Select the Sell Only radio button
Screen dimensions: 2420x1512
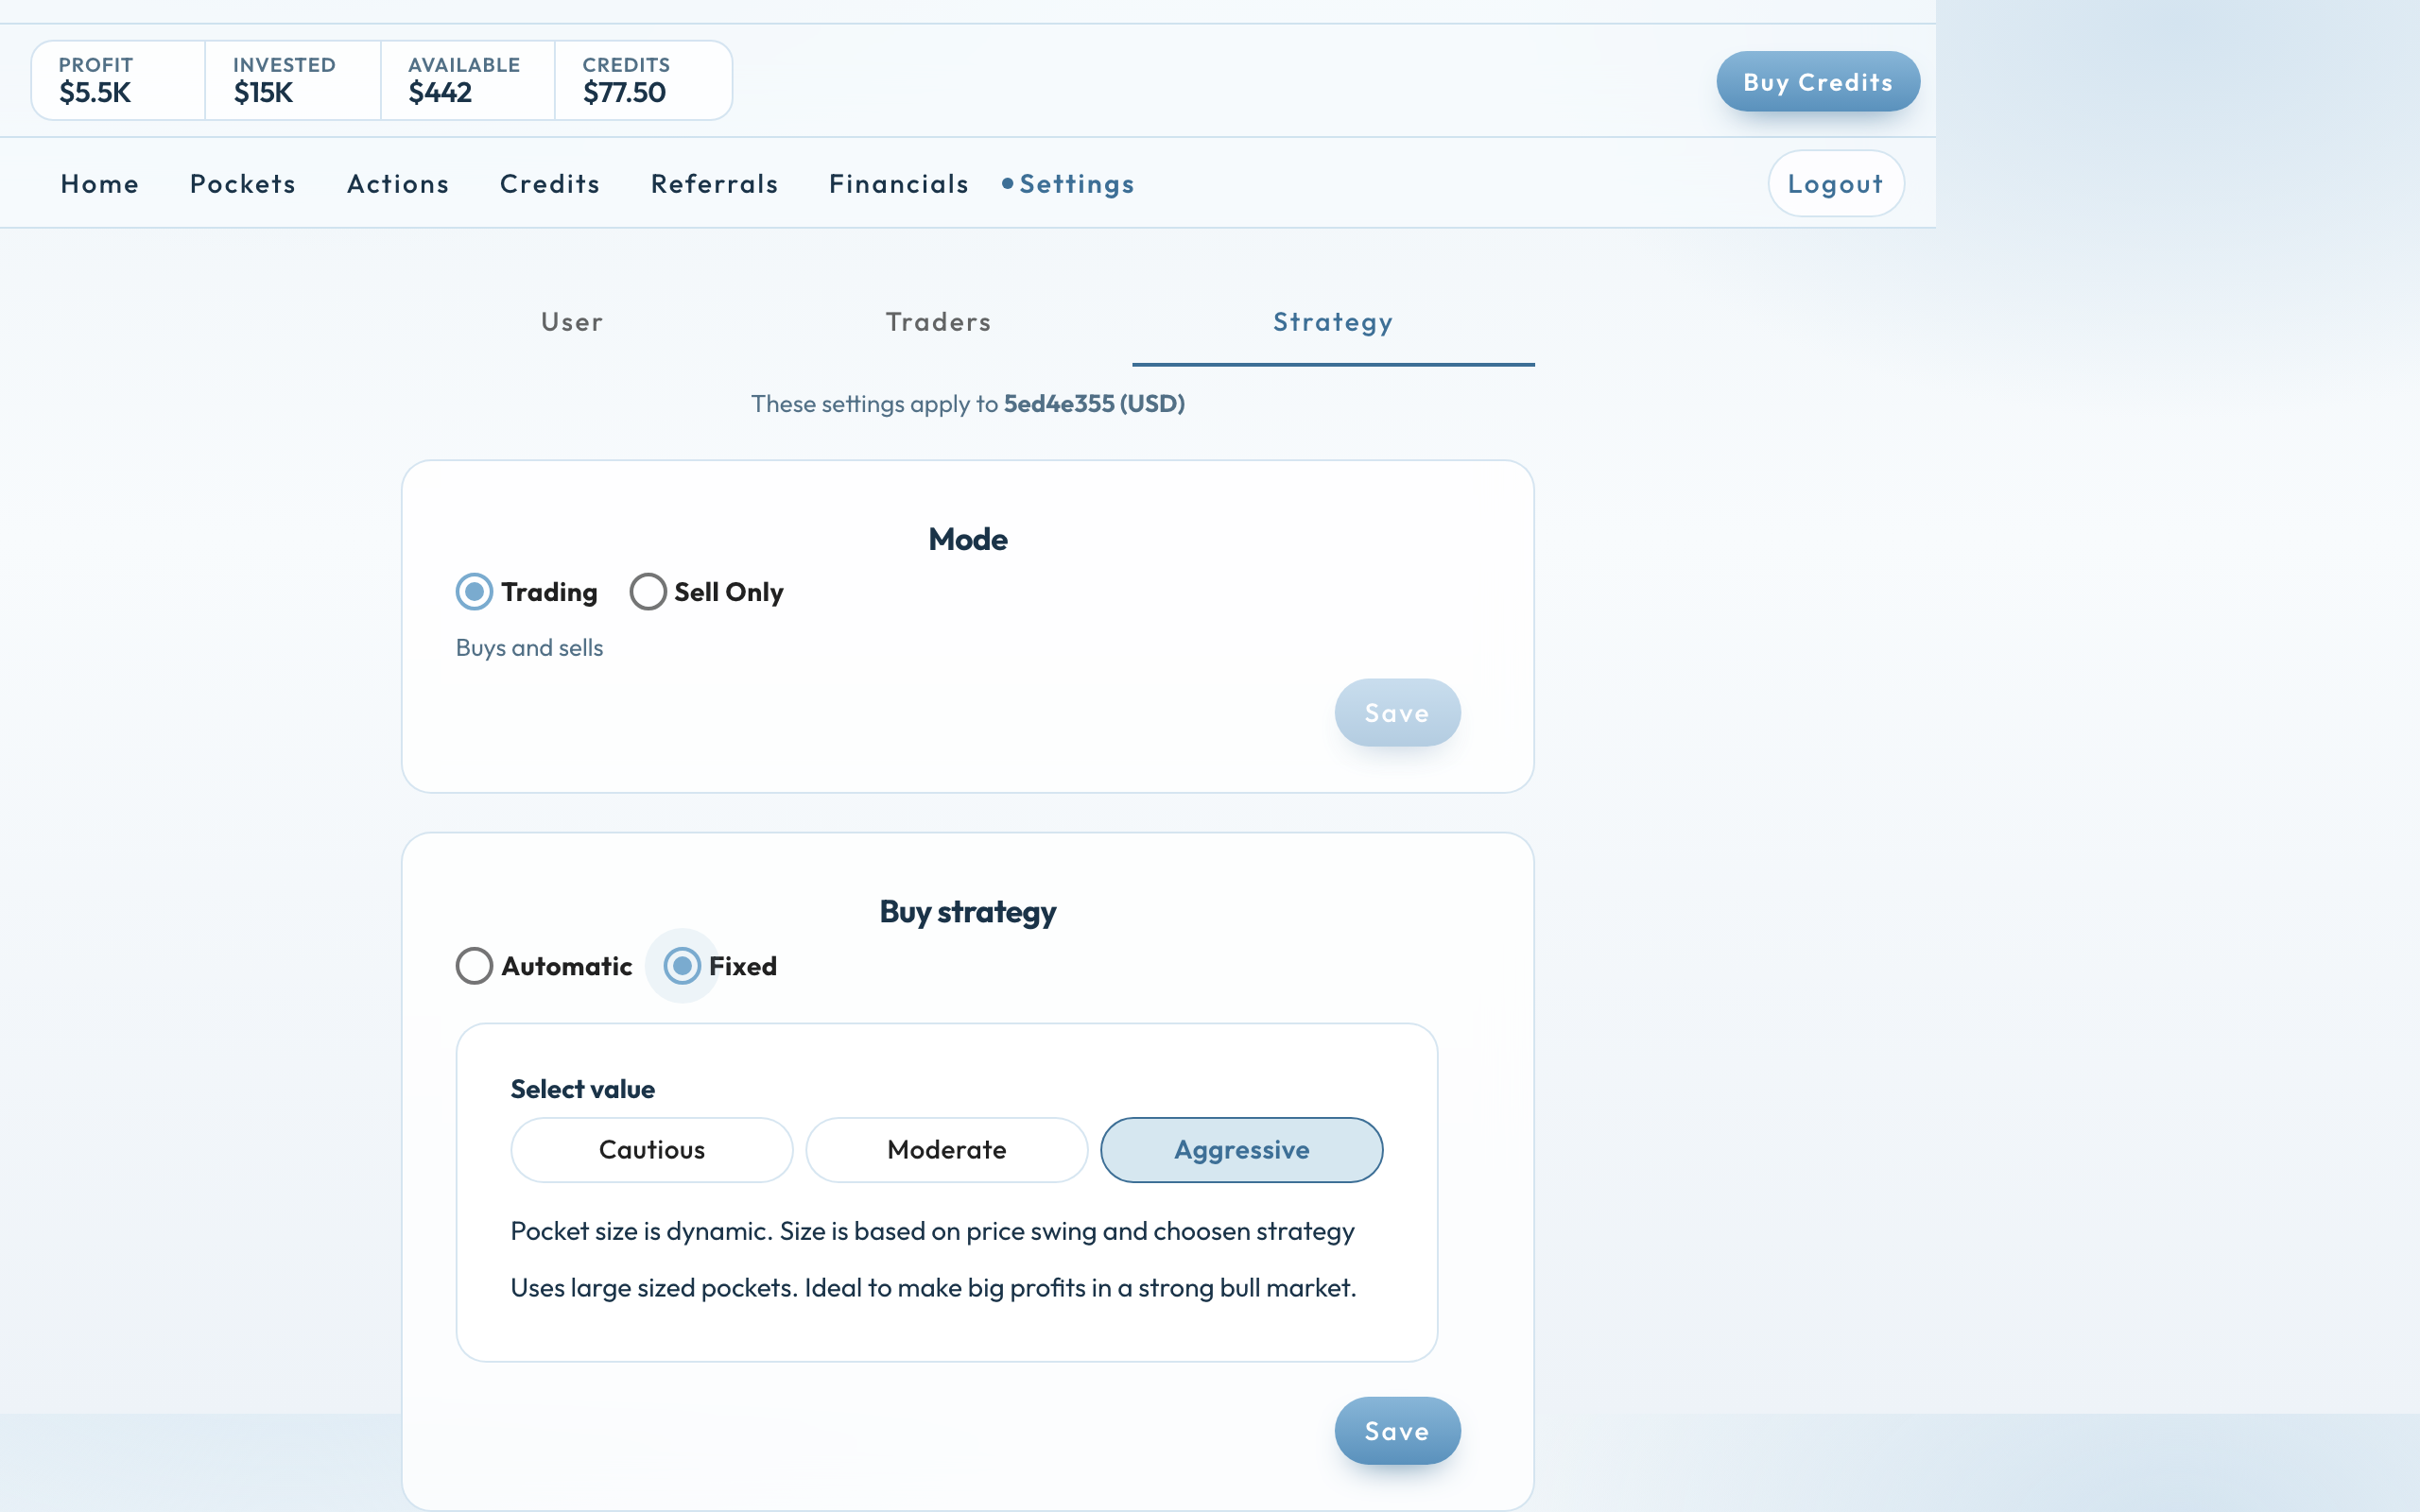click(x=647, y=592)
